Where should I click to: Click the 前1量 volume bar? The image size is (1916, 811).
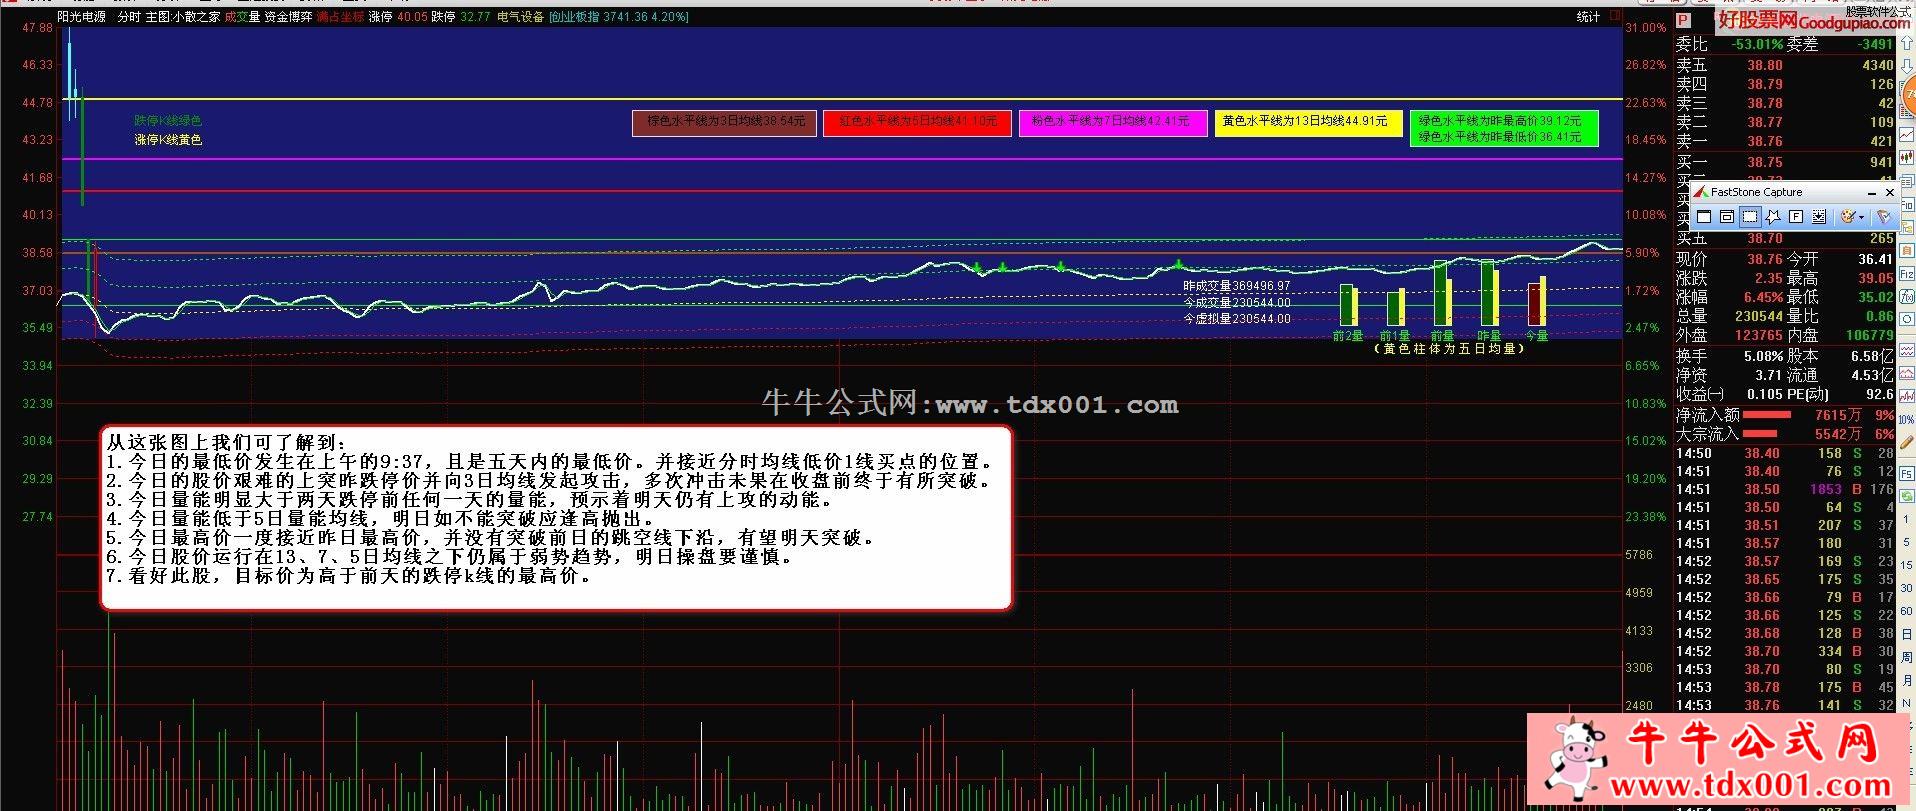[1395, 308]
